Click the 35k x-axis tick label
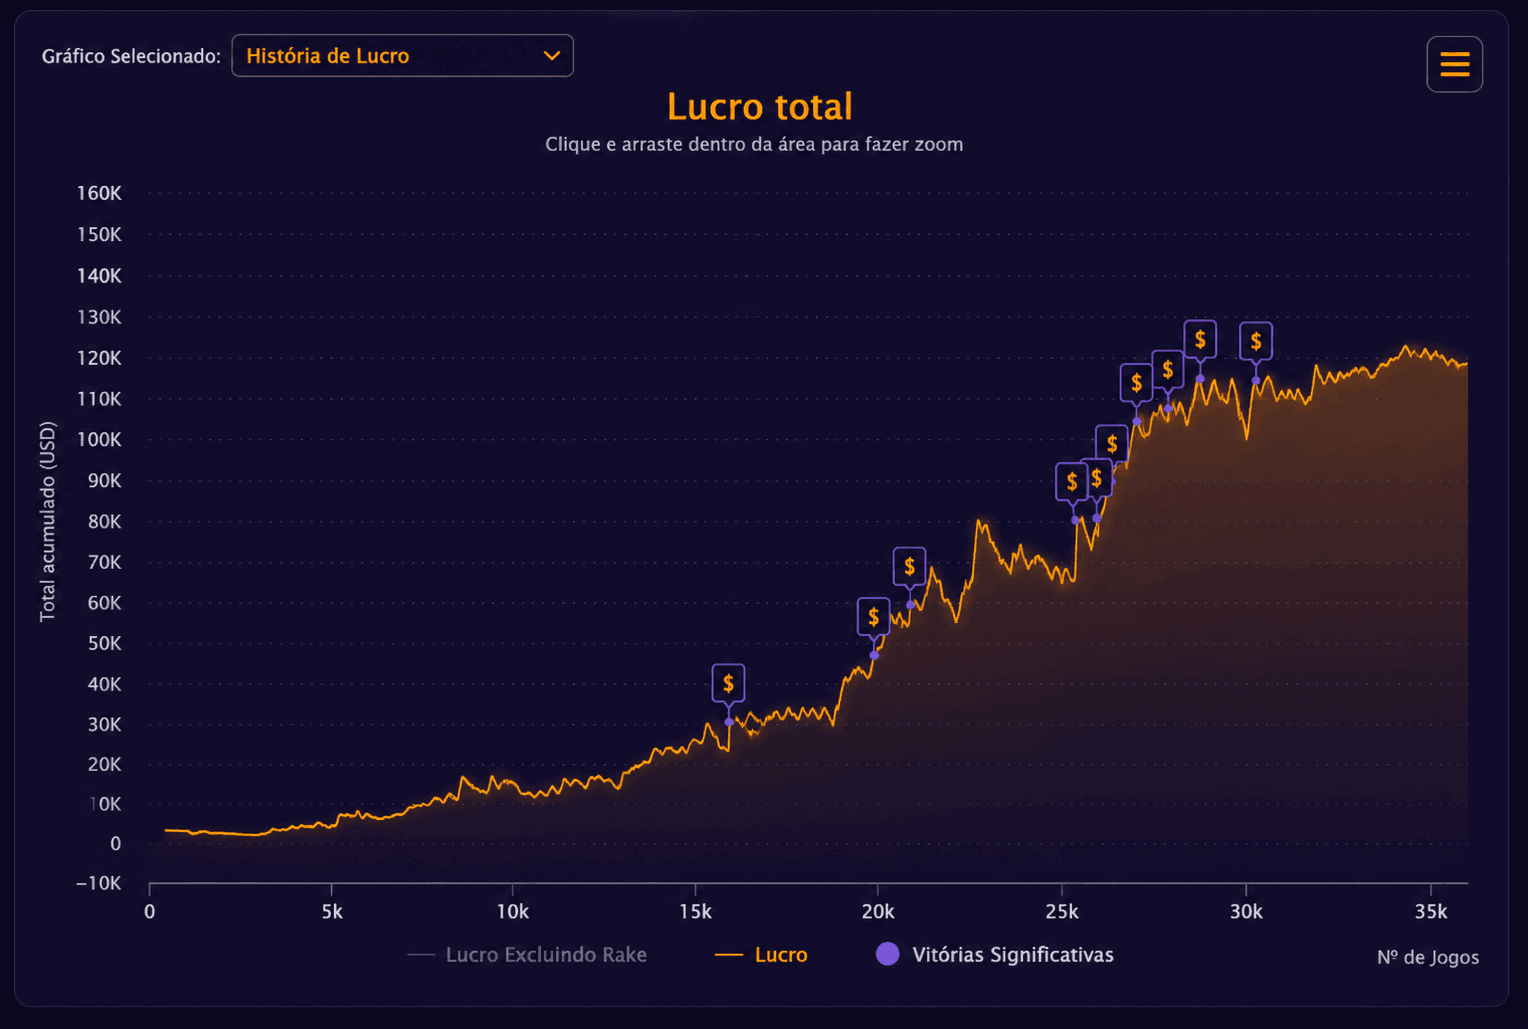Screen dimensions: 1528x1029 pyautogui.click(x=1431, y=912)
